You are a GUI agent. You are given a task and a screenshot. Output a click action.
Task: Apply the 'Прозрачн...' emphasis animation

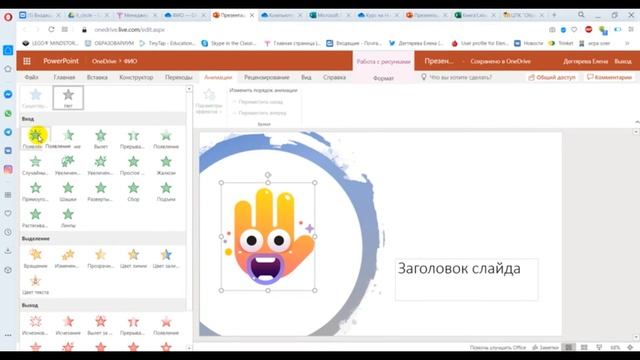coord(101,258)
